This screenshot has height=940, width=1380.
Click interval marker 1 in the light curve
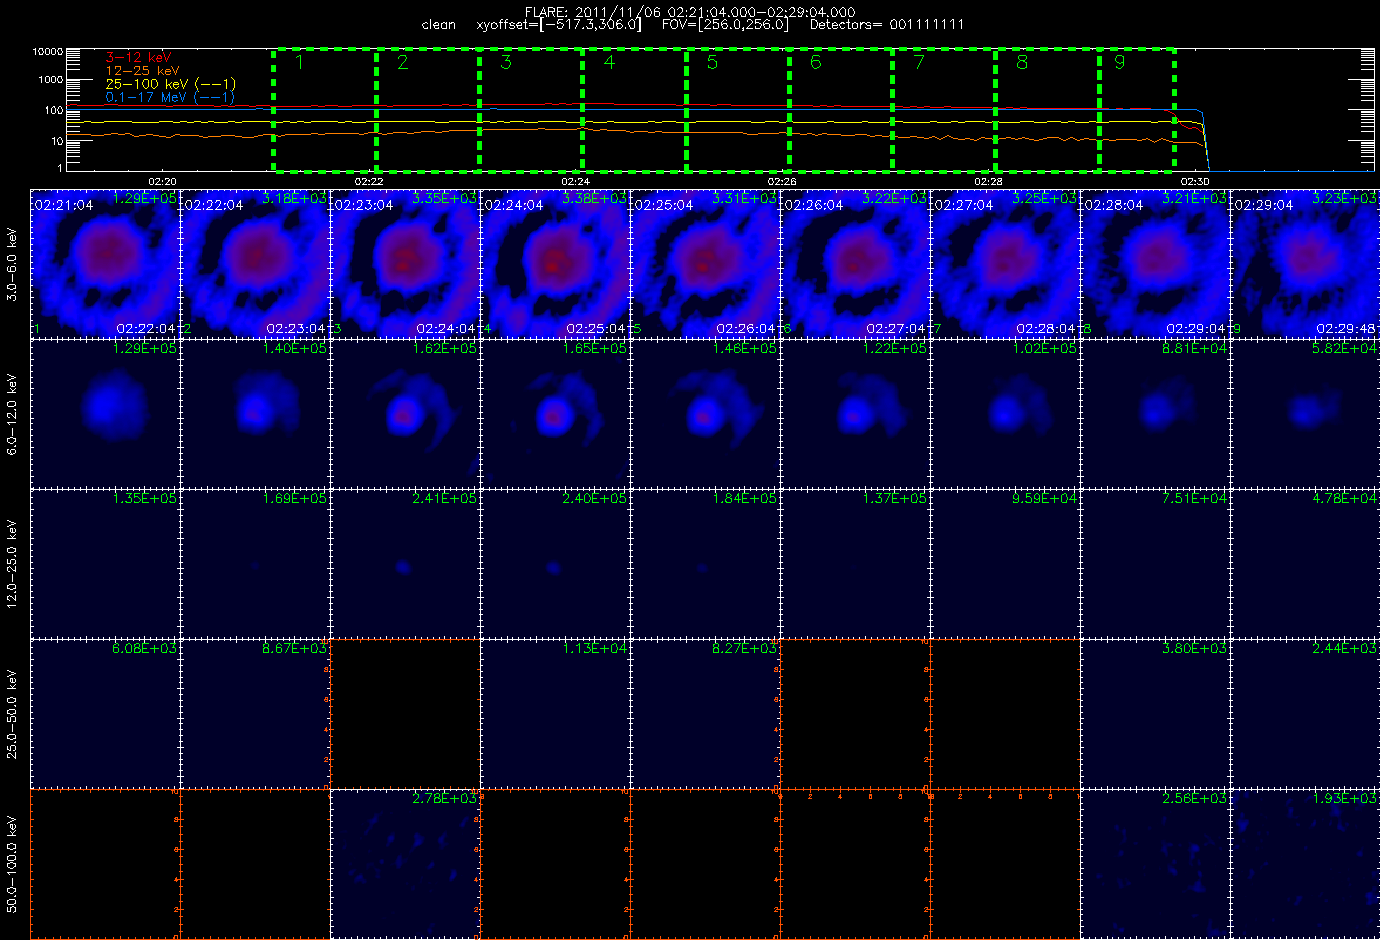coord(299,62)
